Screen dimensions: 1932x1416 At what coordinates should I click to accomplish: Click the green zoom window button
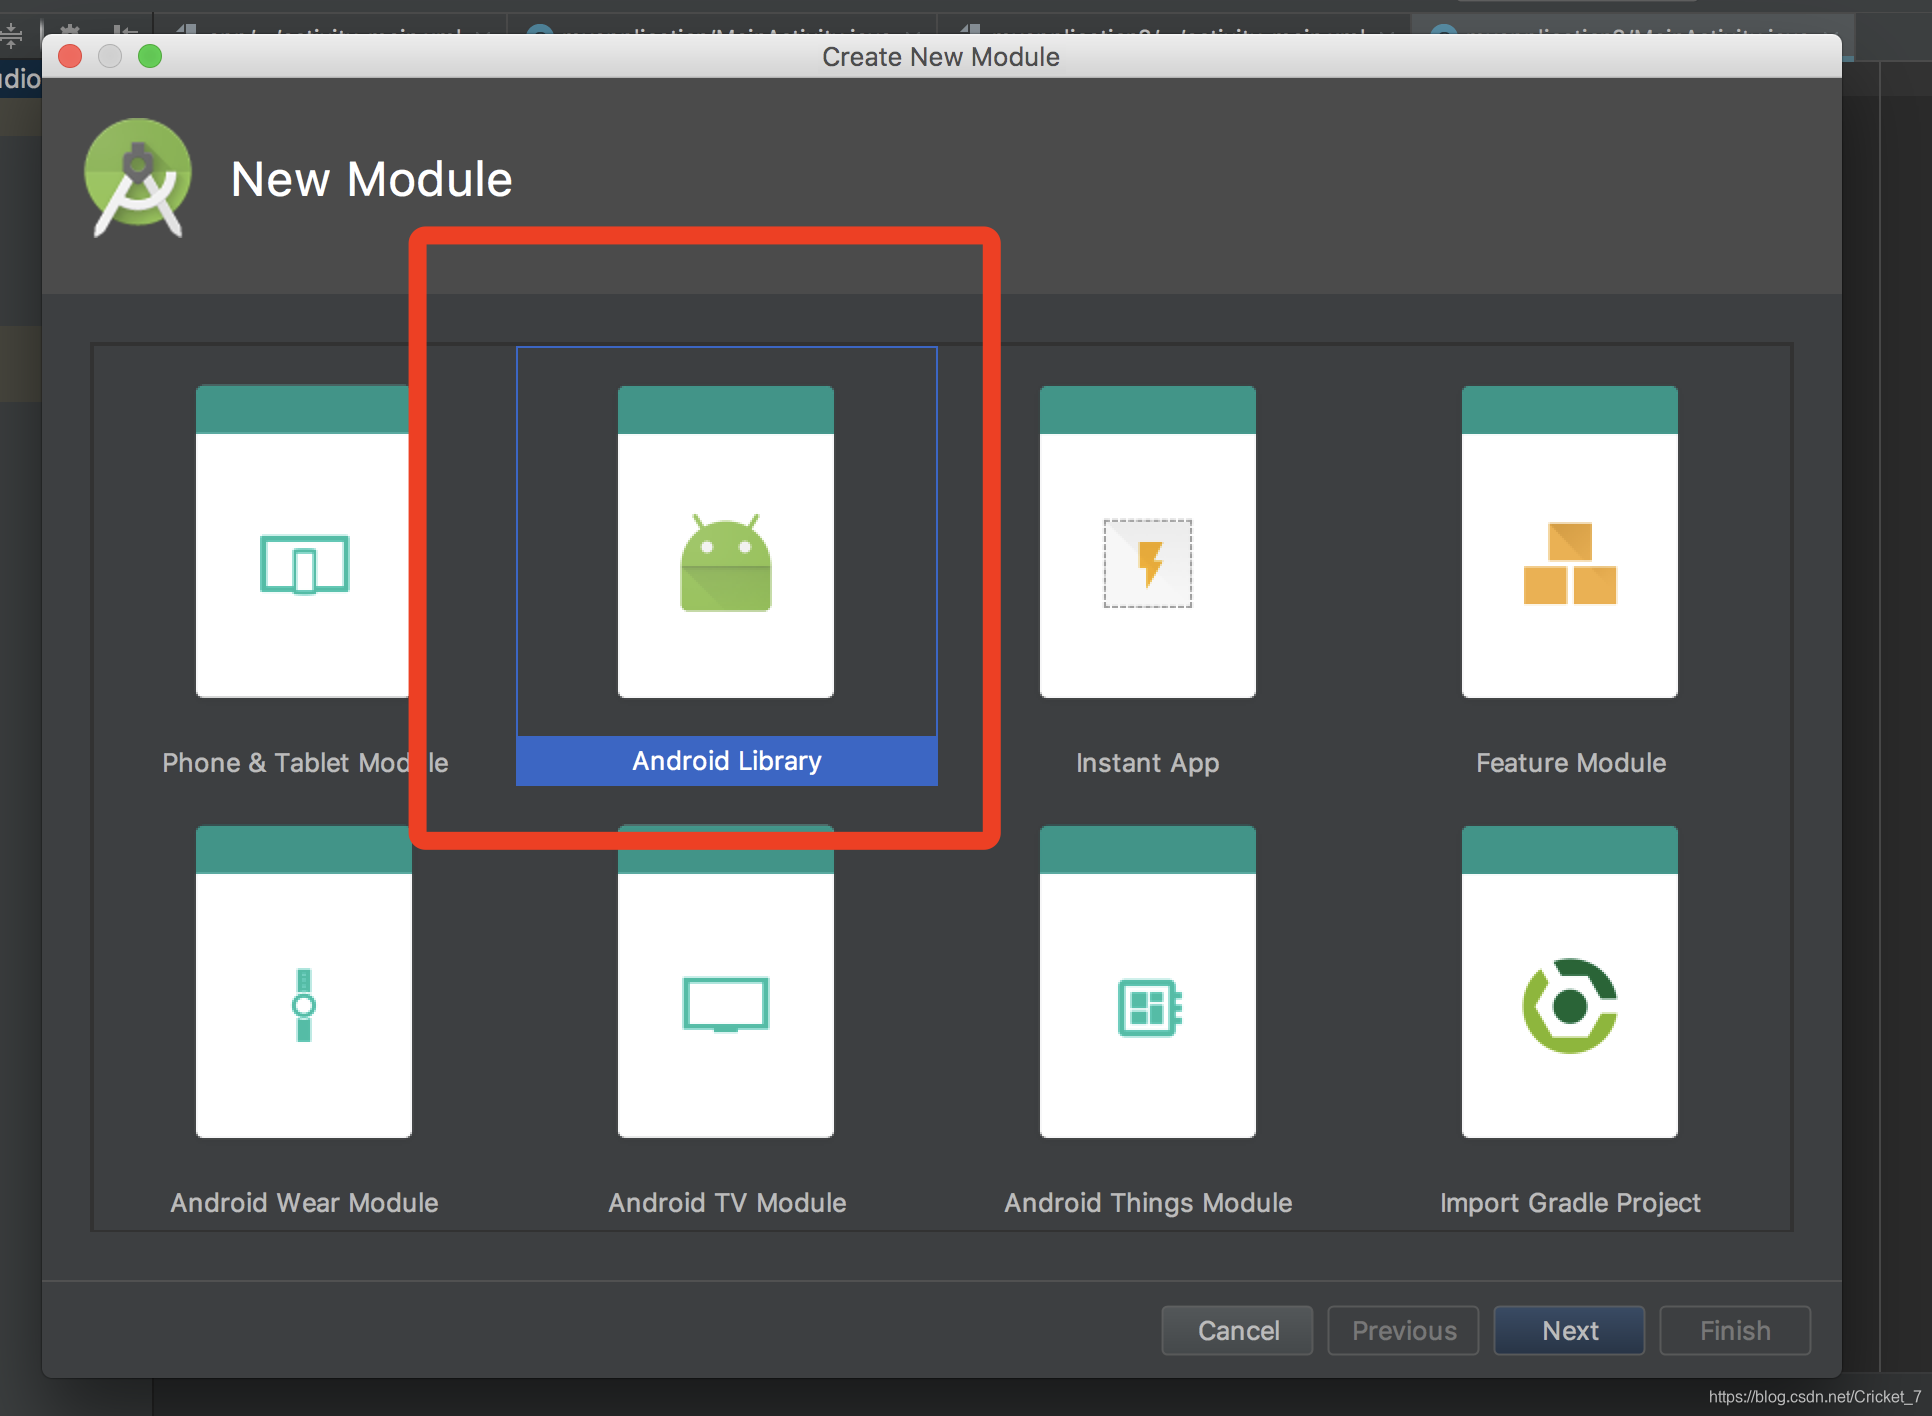click(x=150, y=56)
